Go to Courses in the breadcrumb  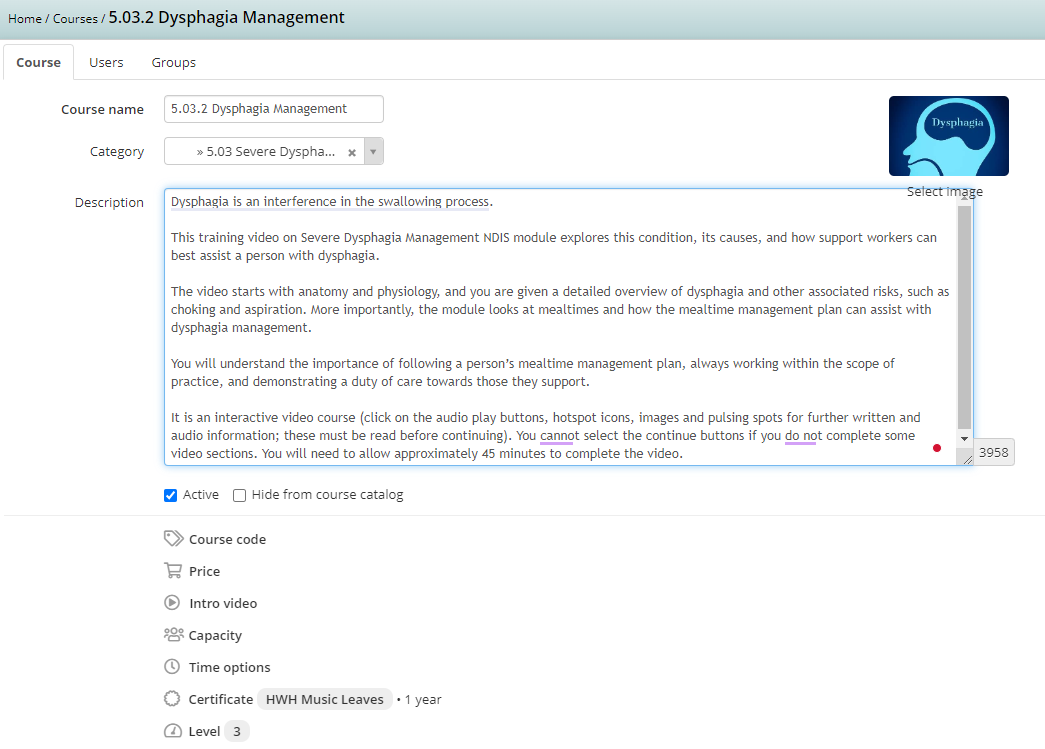click(x=75, y=19)
